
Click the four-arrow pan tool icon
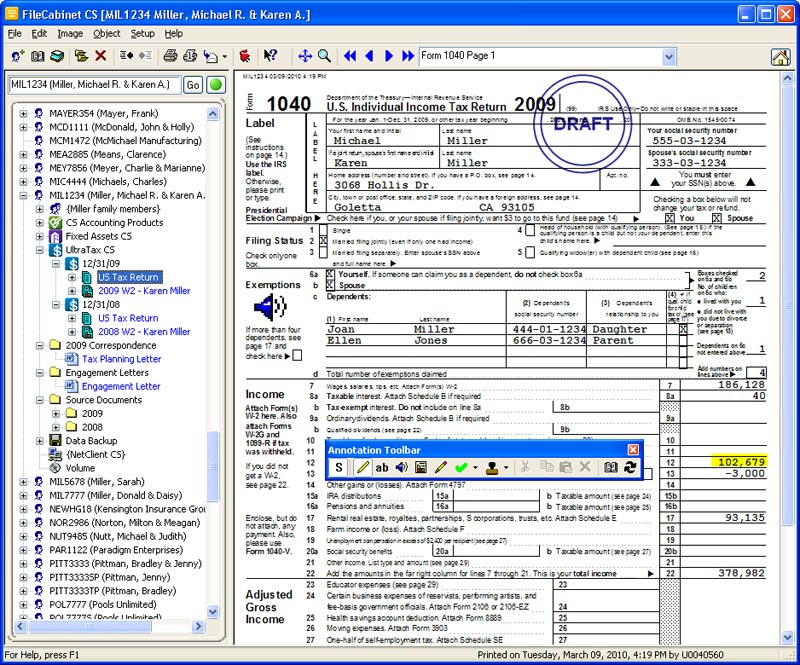tap(305, 56)
